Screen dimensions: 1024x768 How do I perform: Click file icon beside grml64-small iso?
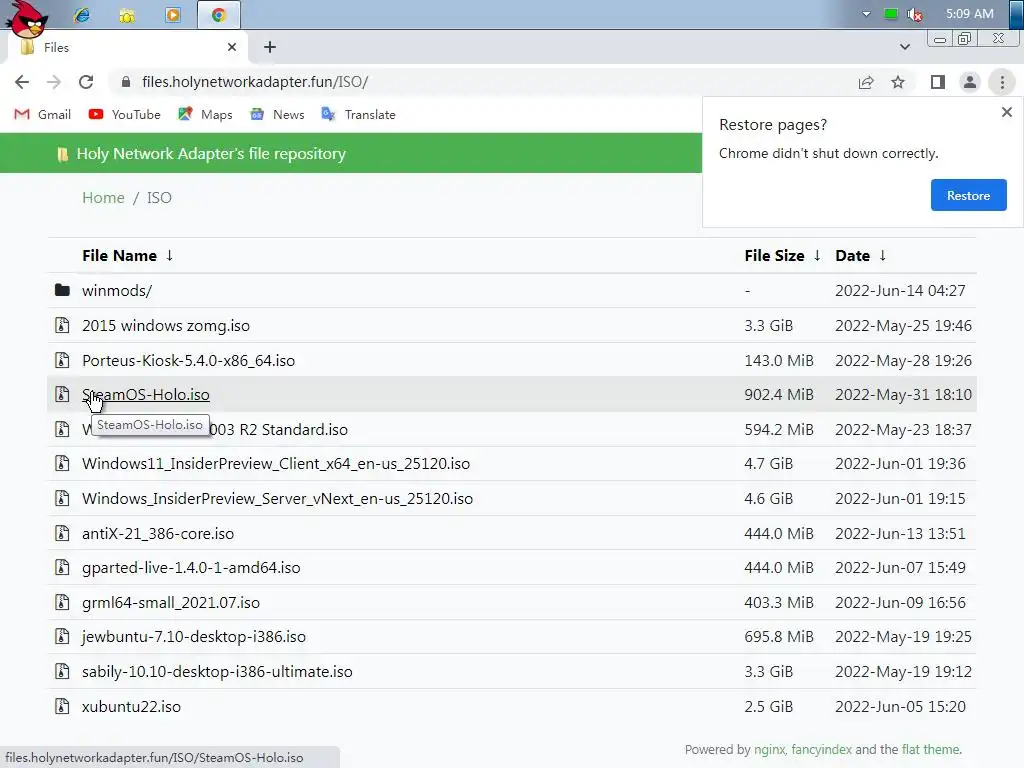click(x=62, y=602)
